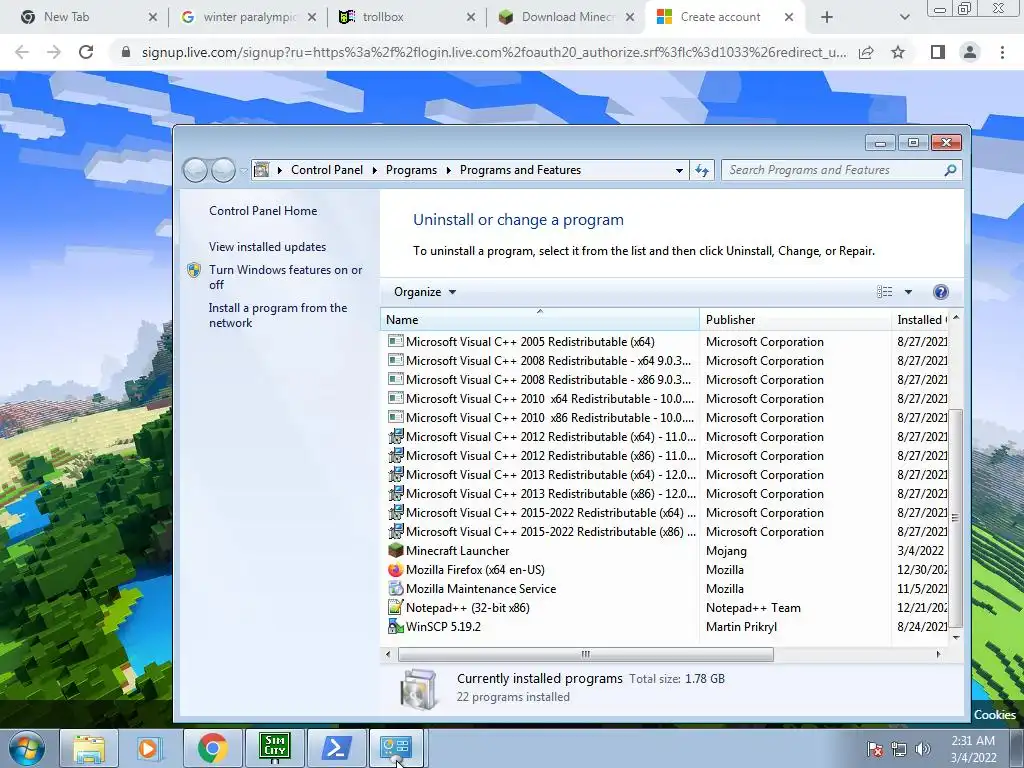Open Control Panel Home link

coord(263,211)
